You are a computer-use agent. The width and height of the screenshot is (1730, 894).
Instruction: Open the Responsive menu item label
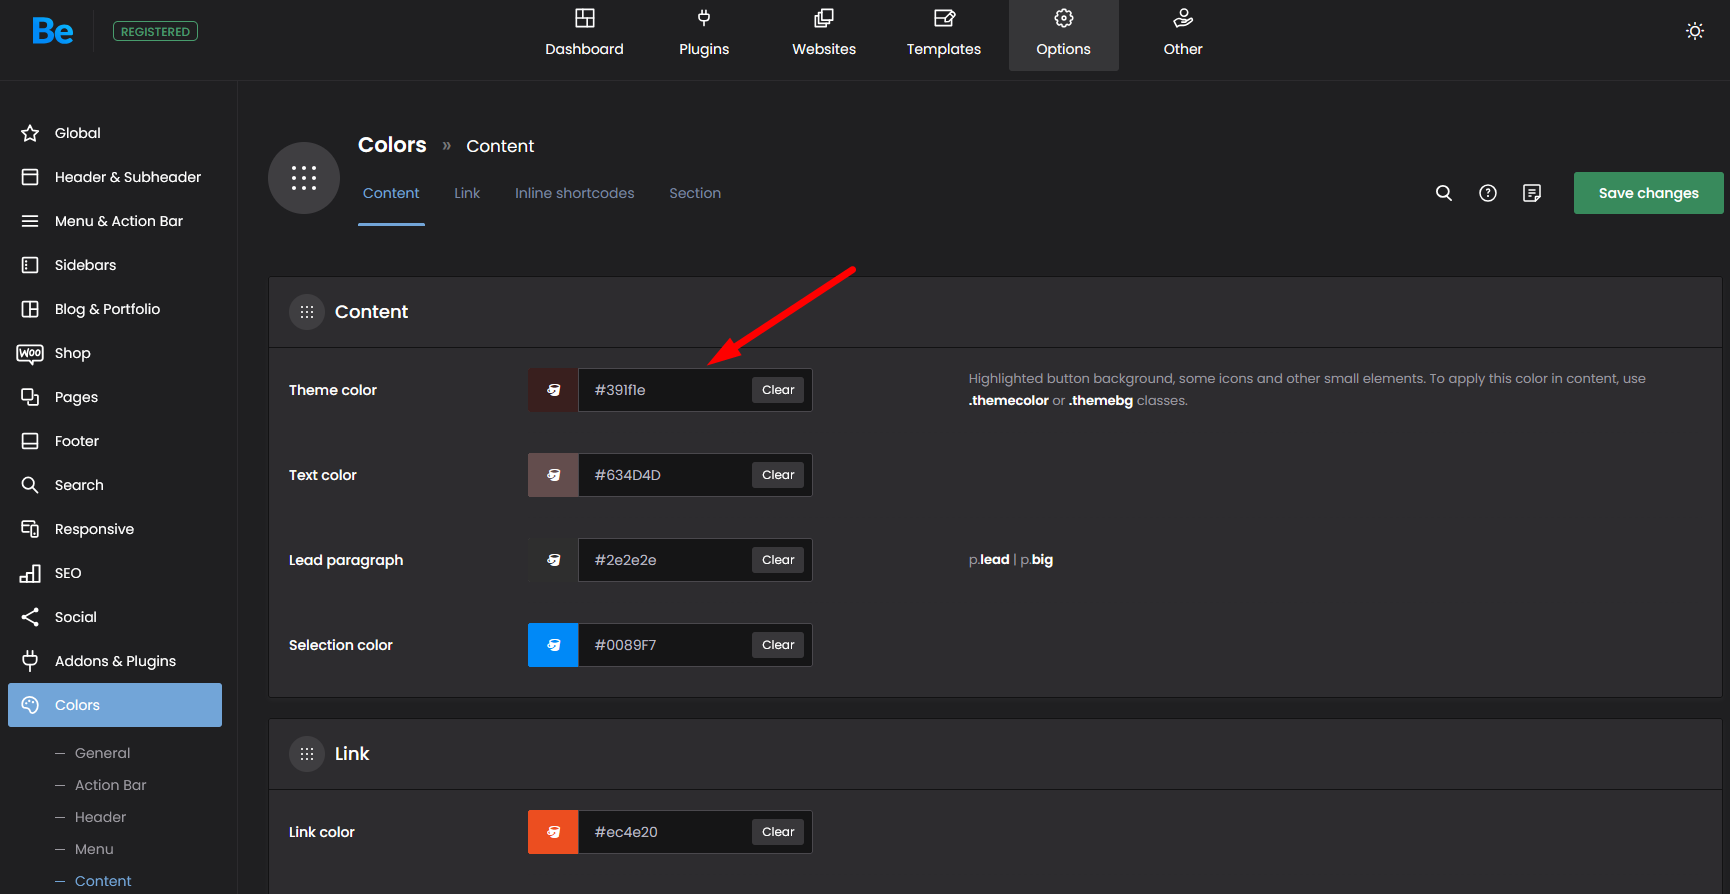94,529
